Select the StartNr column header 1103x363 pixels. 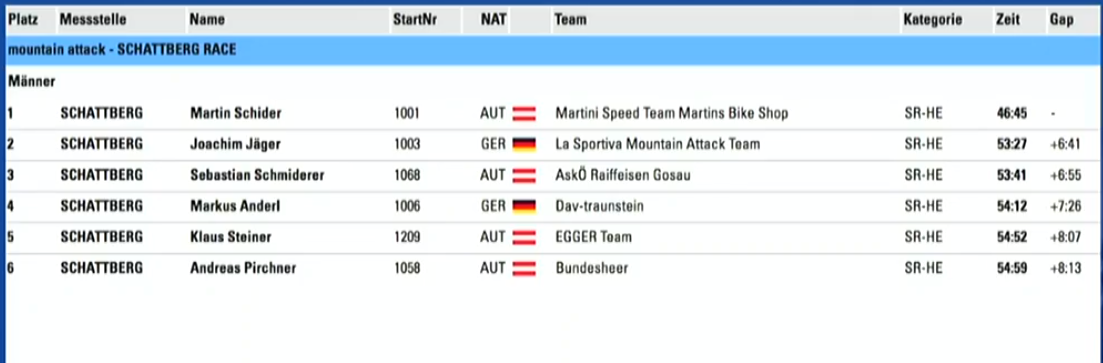[x=415, y=20]
